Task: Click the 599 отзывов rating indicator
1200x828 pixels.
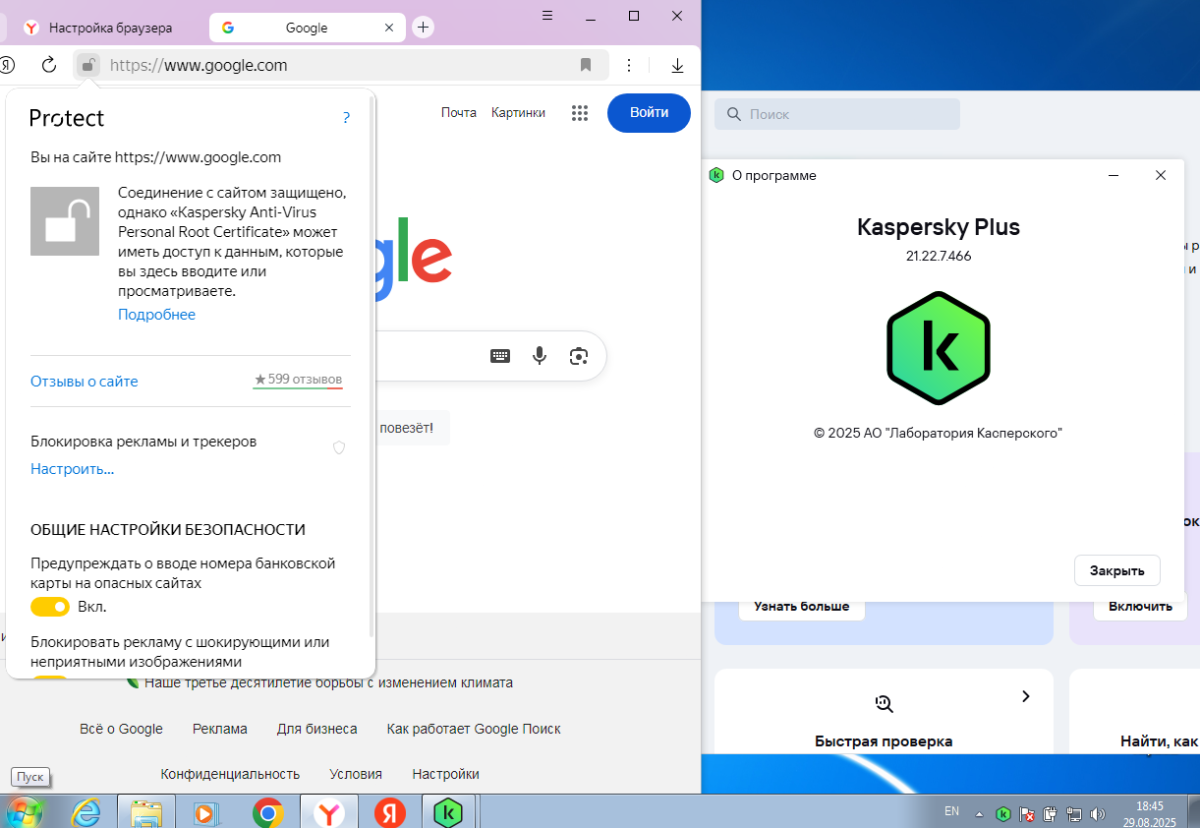Action: coord(298,380)
